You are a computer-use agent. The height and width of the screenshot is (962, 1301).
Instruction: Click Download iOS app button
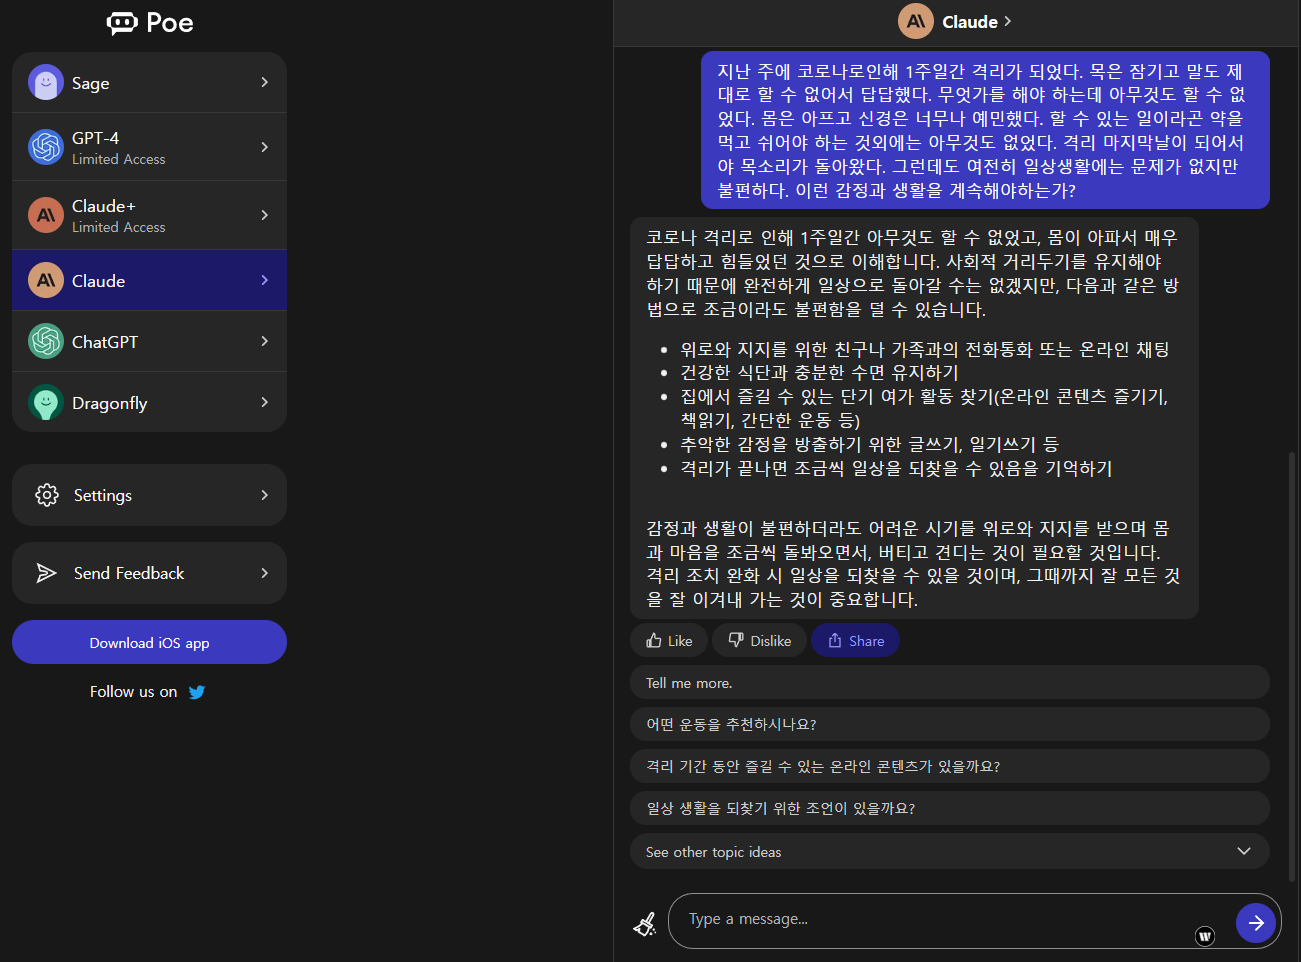coord(149,642)
